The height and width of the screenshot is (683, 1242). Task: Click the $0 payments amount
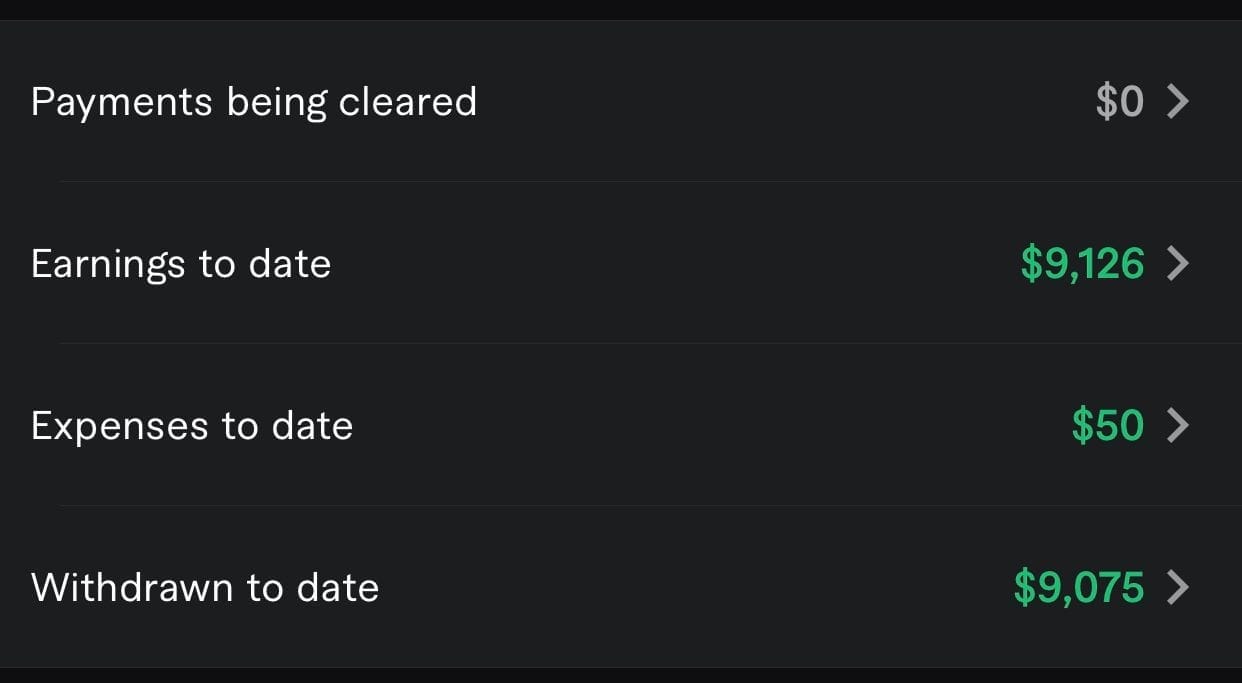pyautogui.click(x=1119, y=102)
